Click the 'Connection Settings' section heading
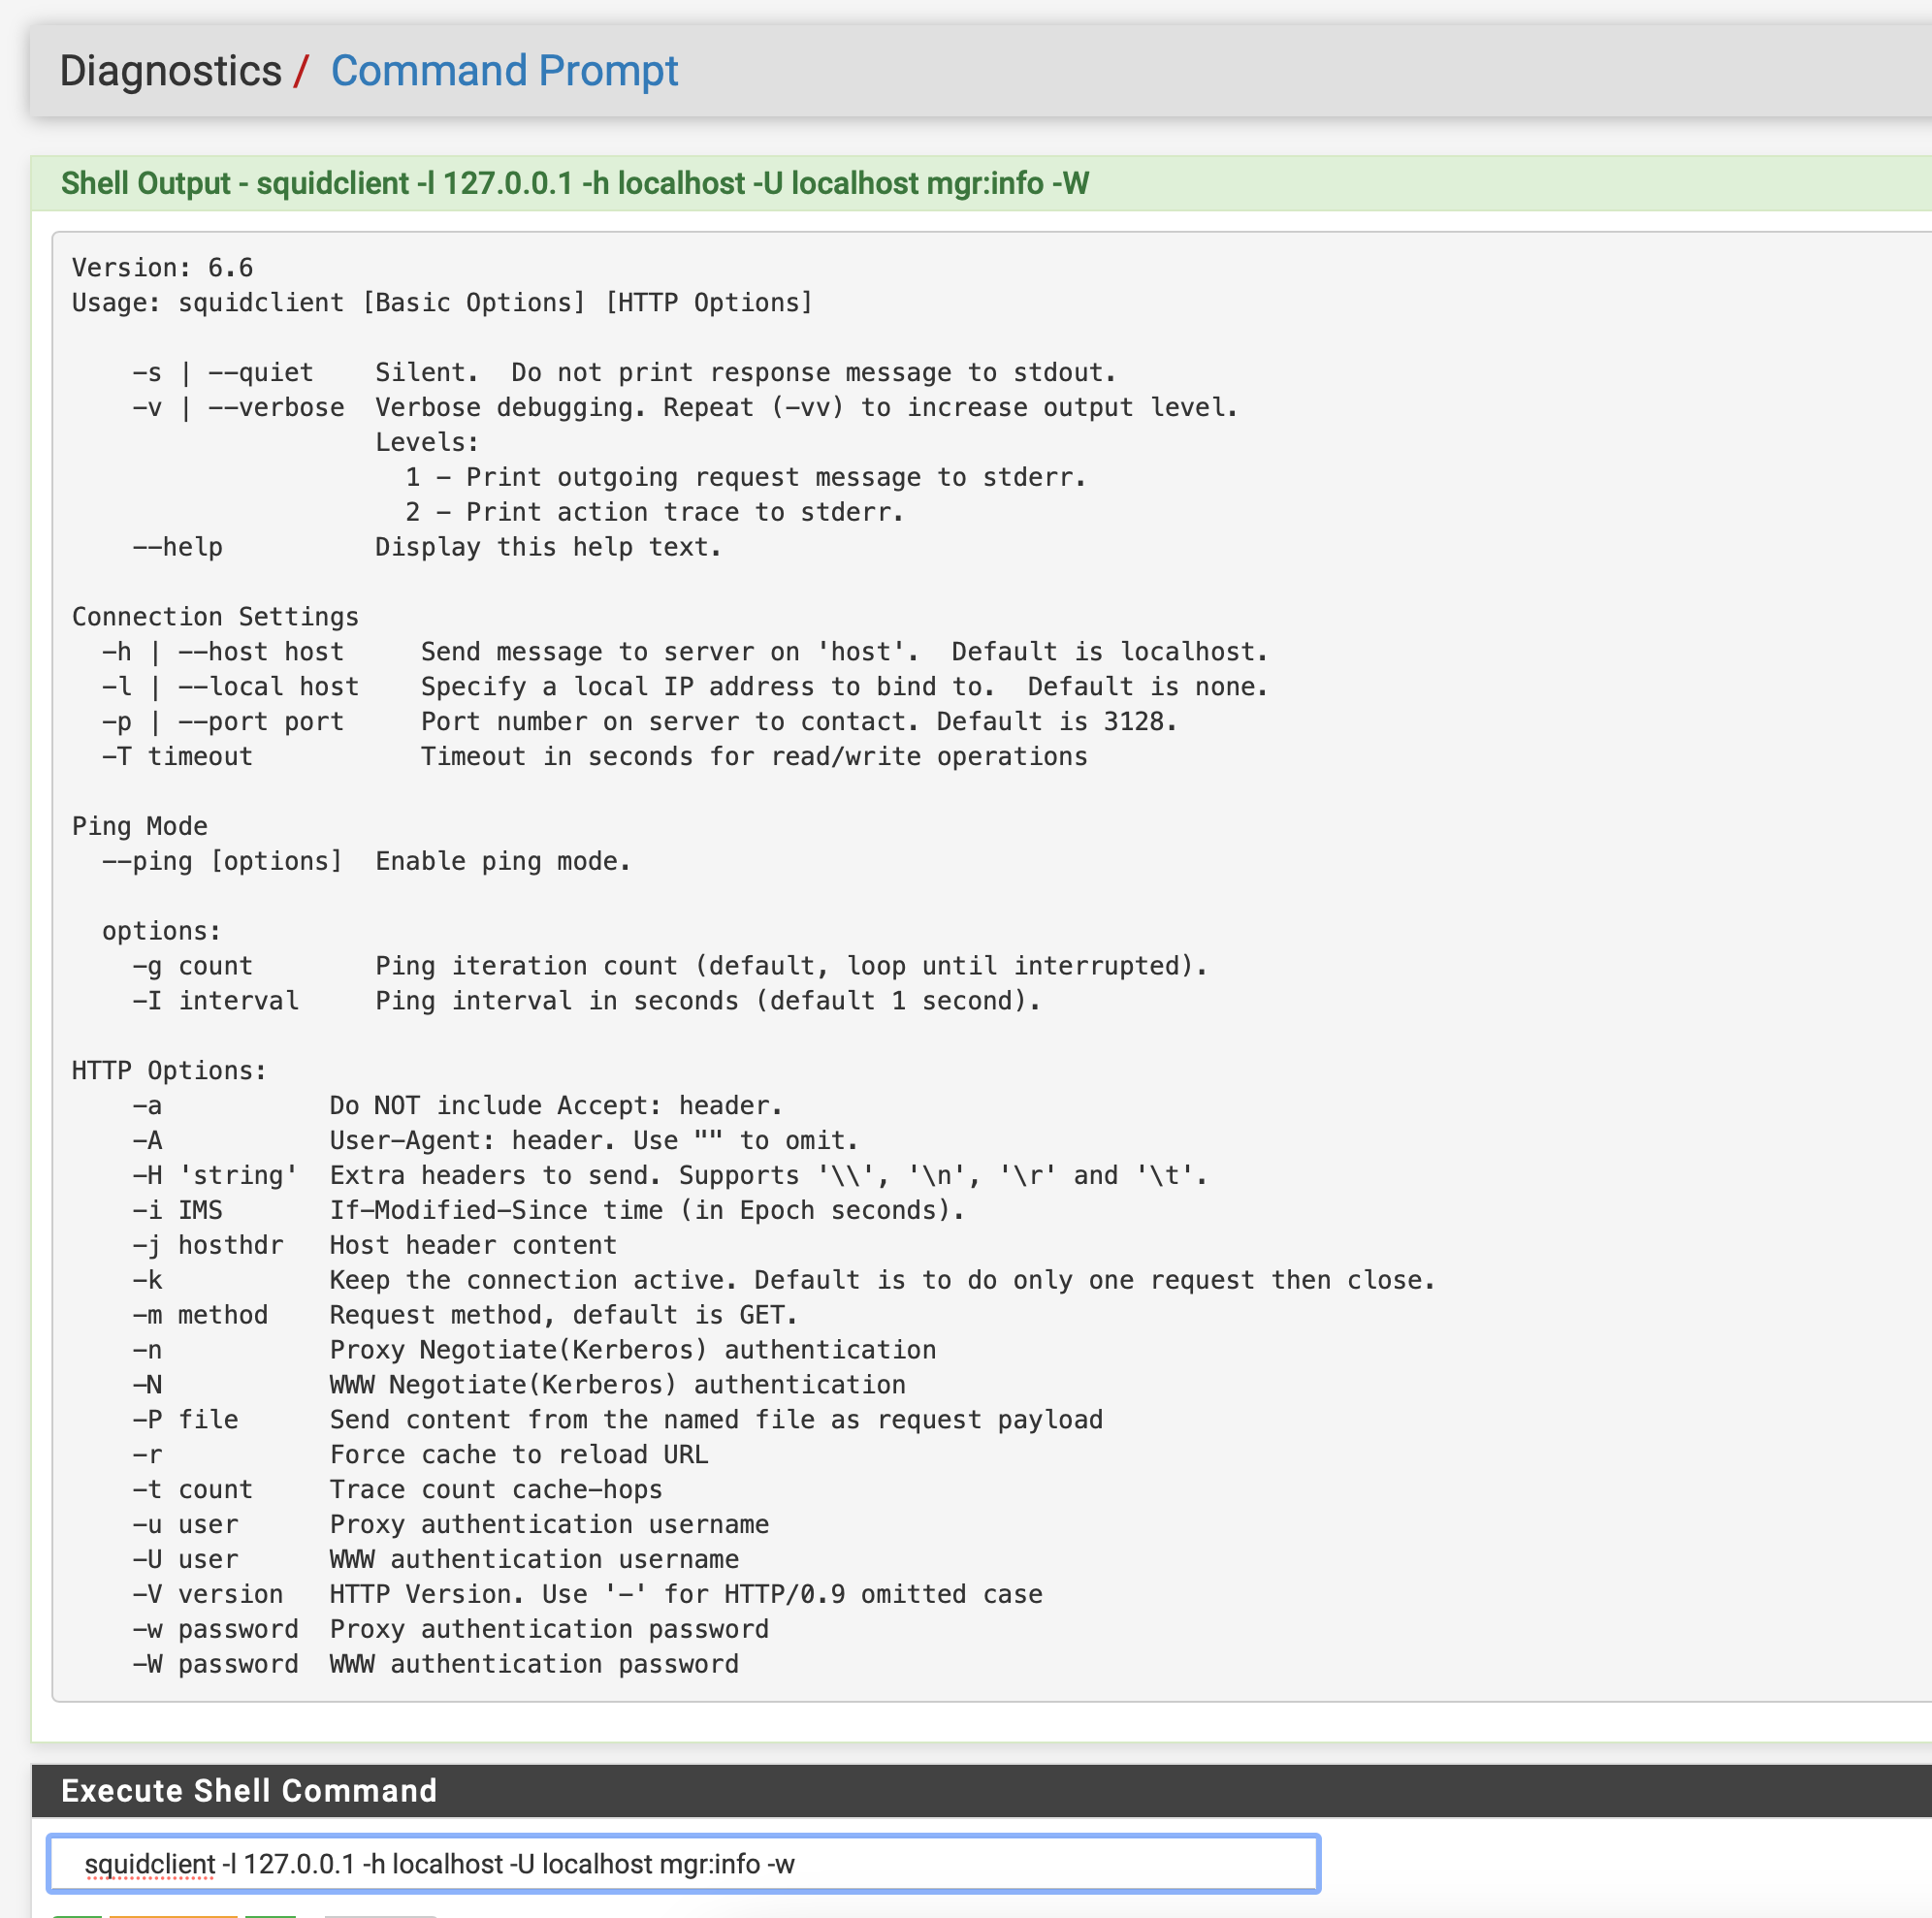1932x1918 pixels. 215,617
